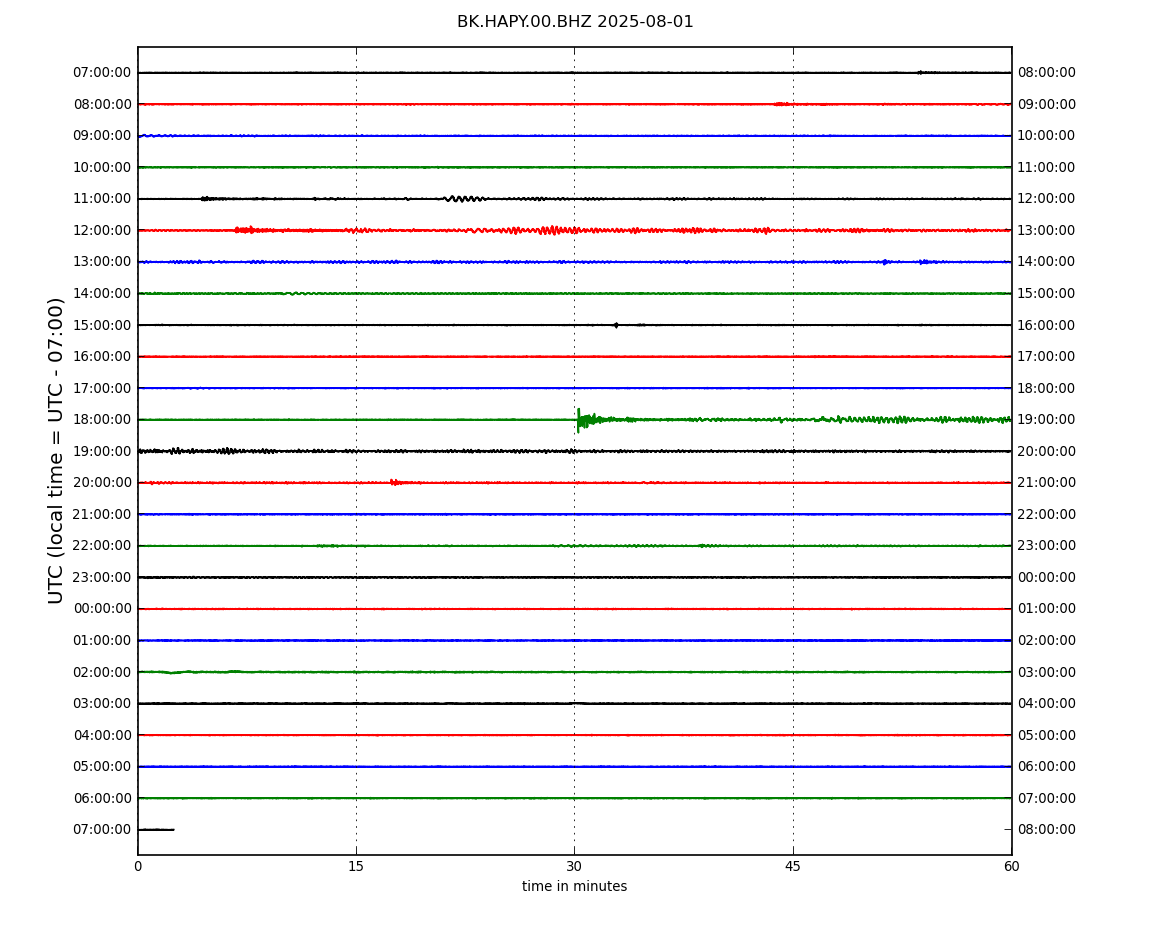Click right-axis label 03:00:00
1150x950 pixels.
pos(1047,672)
